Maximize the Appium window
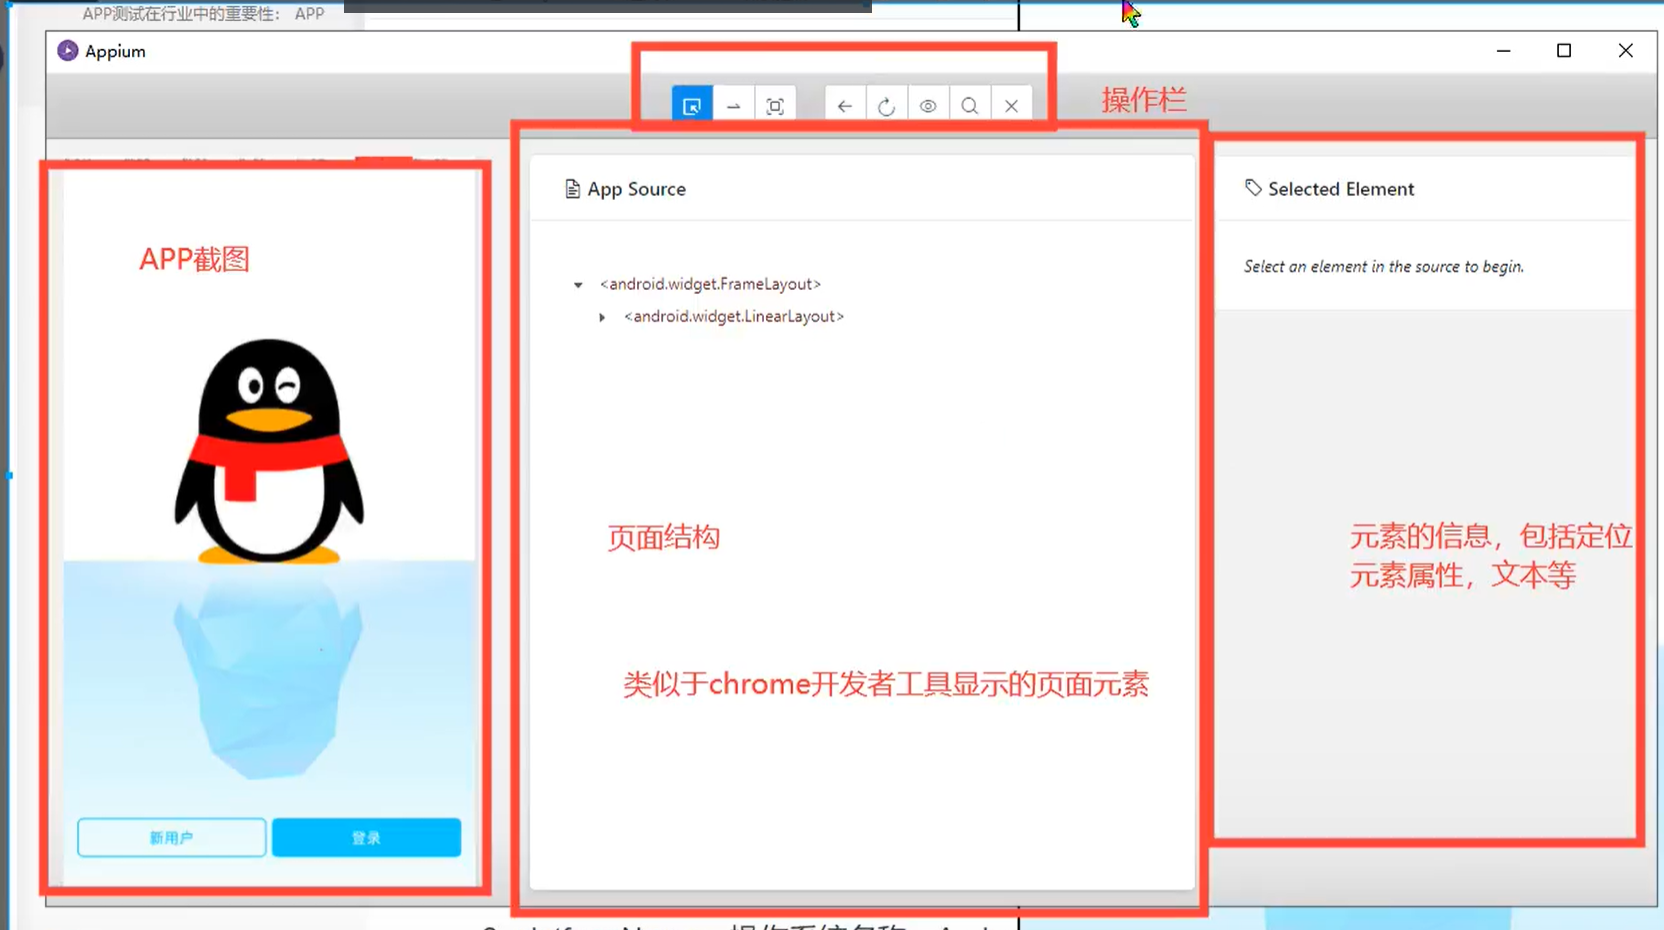 [x=1564, y=51]
